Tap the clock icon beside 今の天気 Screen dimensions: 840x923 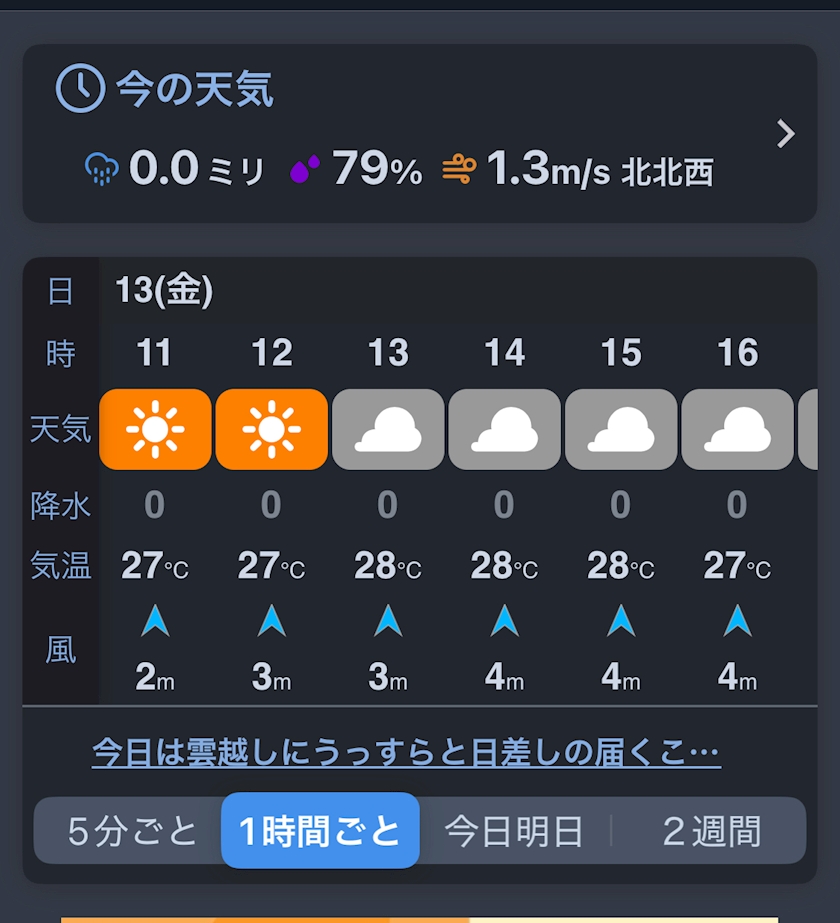[x=80, y=90]
